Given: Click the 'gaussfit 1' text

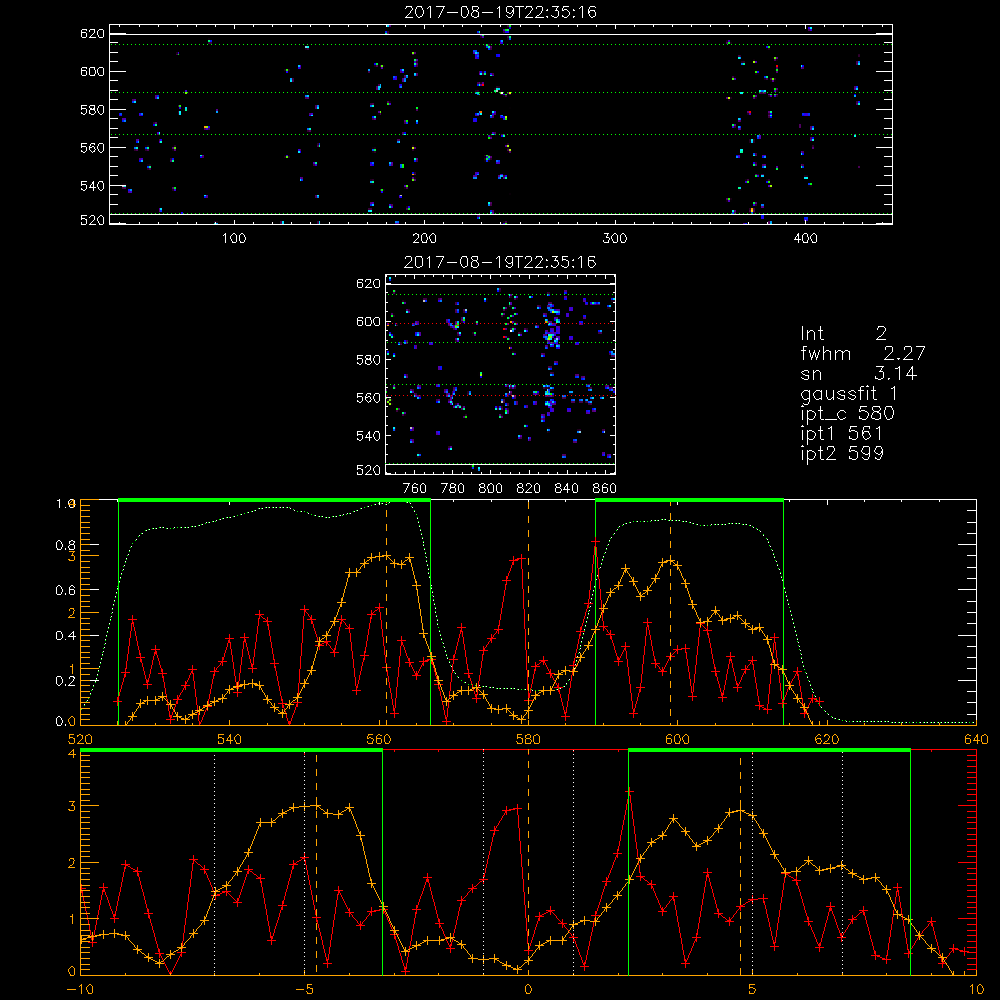Looking at the screenshot, I should point(849,393).
